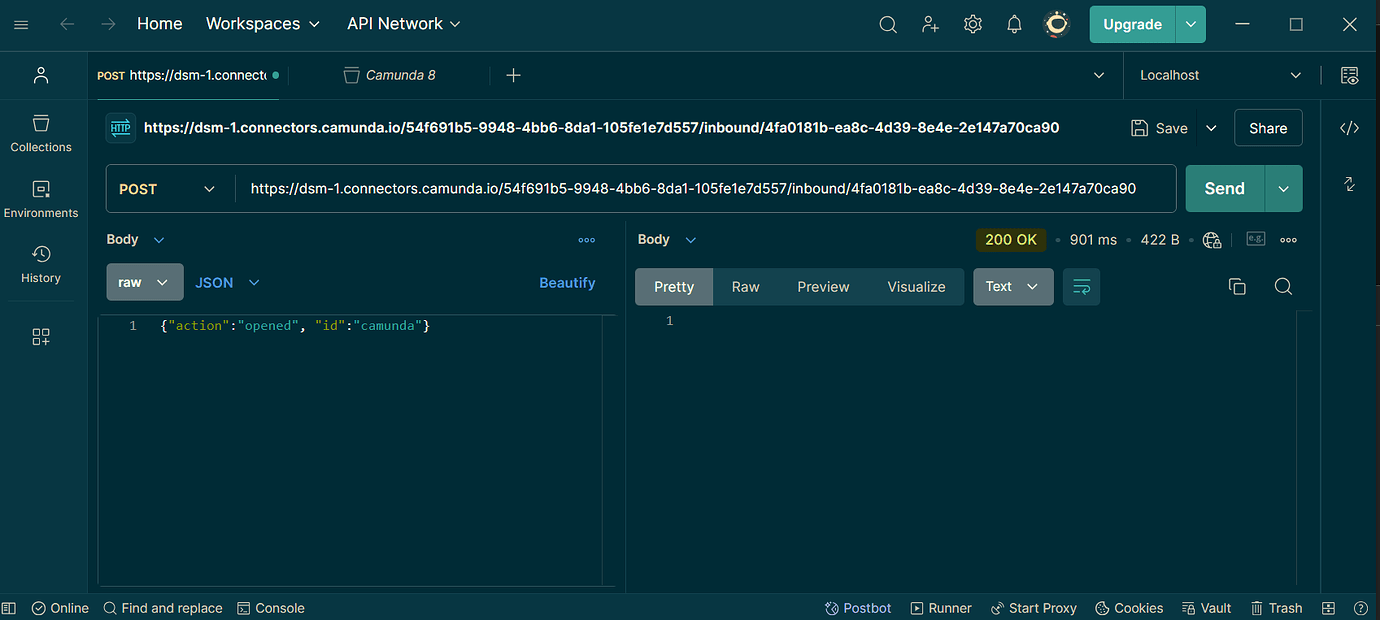The height and width of the screenshot is (620, 1380).
Task: Open the search magnifier in header
Action: [x=888, y=24]
